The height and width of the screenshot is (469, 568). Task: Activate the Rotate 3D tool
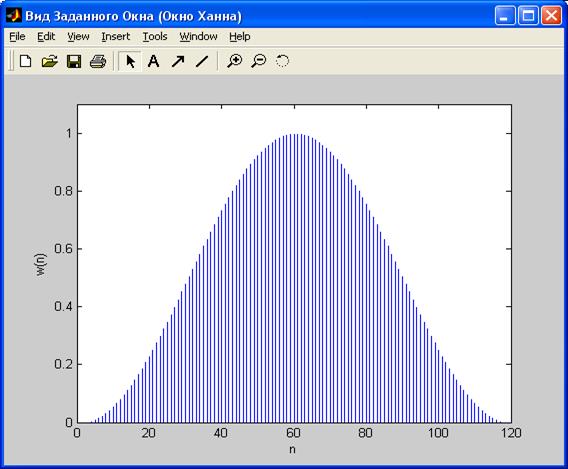point(282,61)
